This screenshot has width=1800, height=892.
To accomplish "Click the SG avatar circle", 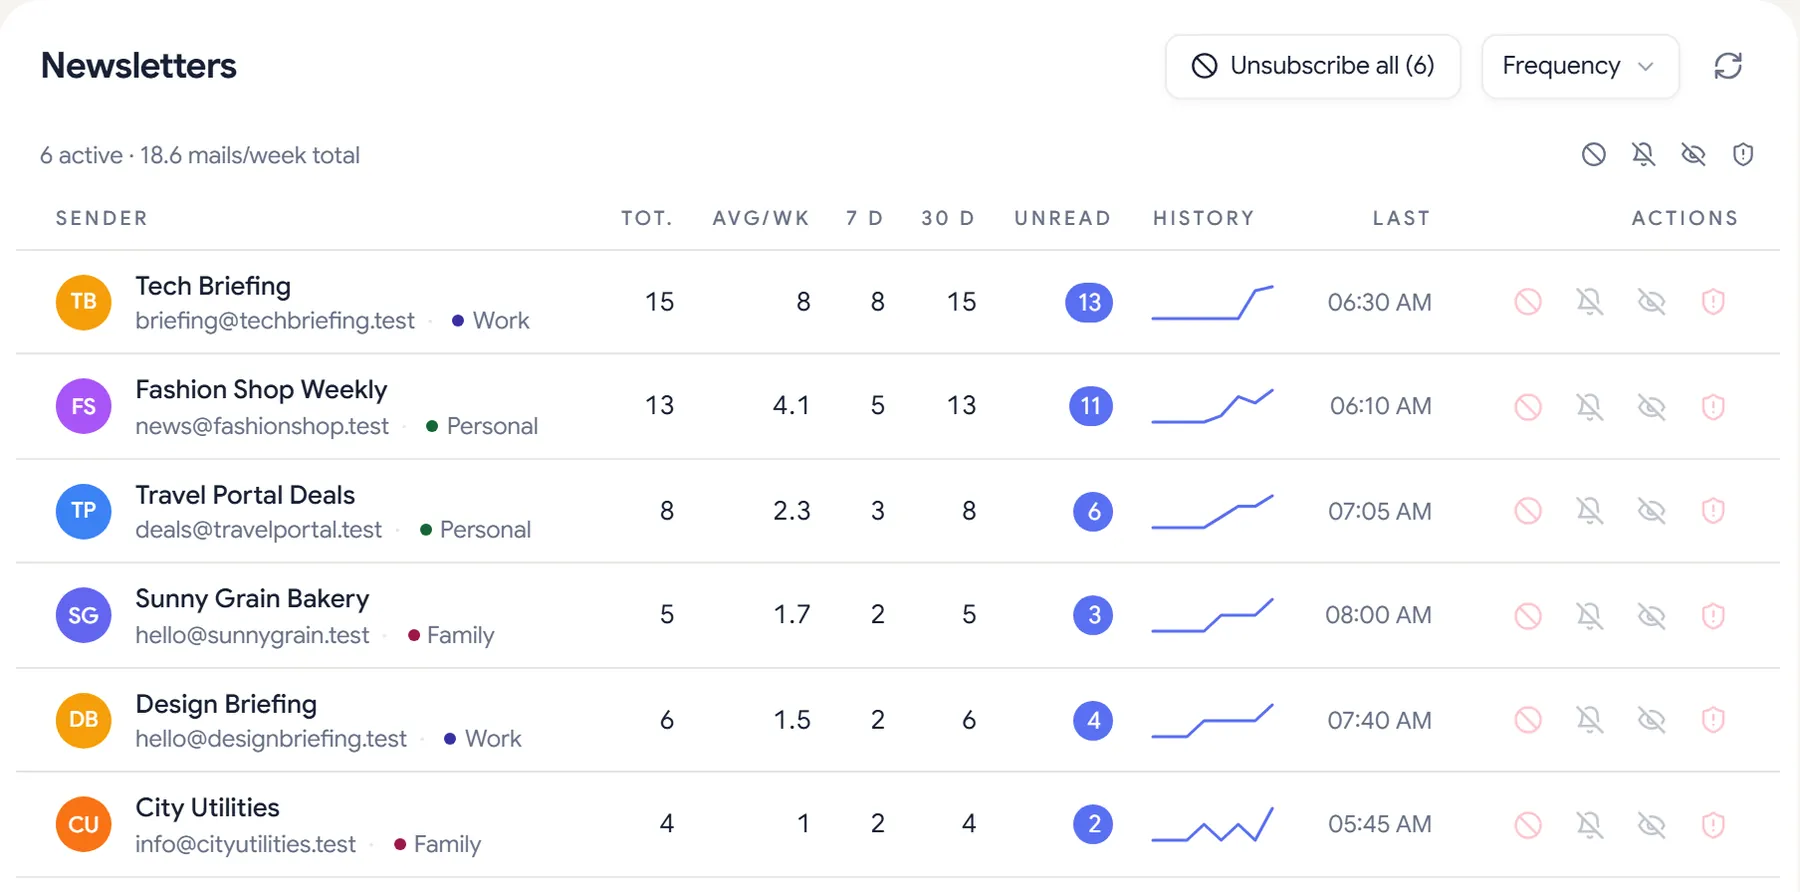I will [x=84, y=615].
